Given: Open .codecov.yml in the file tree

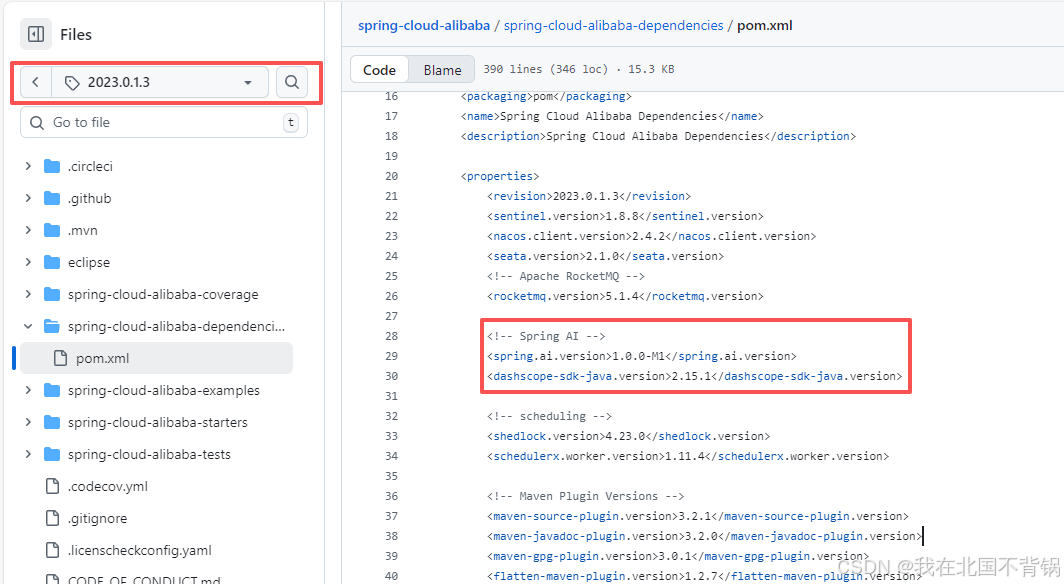Looking at the screenshot, I should (x=108, y=486).
